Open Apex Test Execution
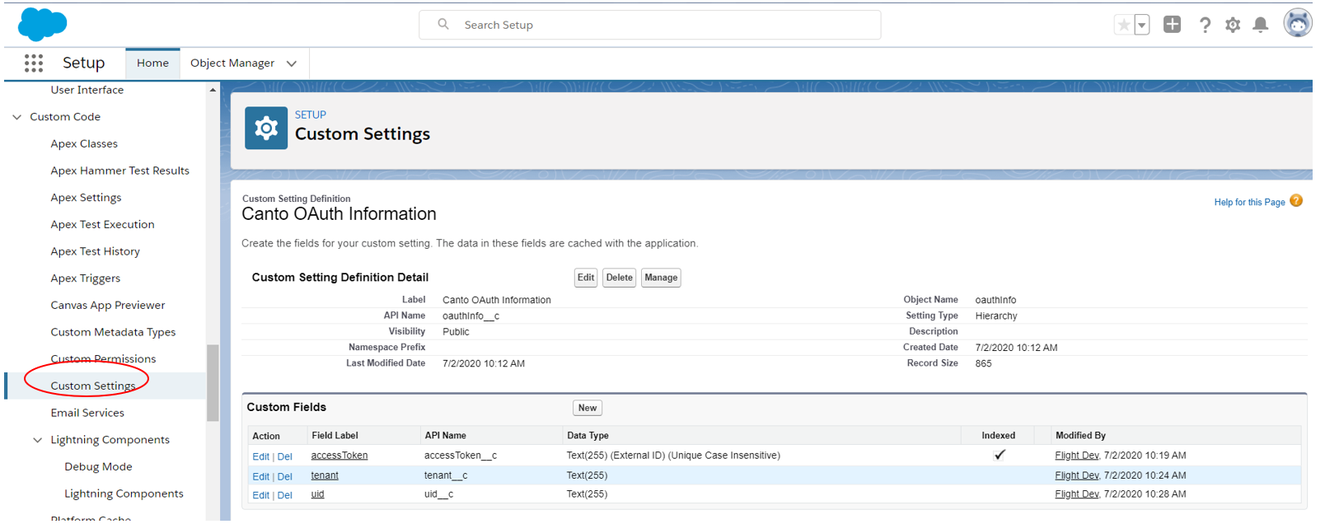The height and width of the screenshot is (524, 1325). coord(102,225)
